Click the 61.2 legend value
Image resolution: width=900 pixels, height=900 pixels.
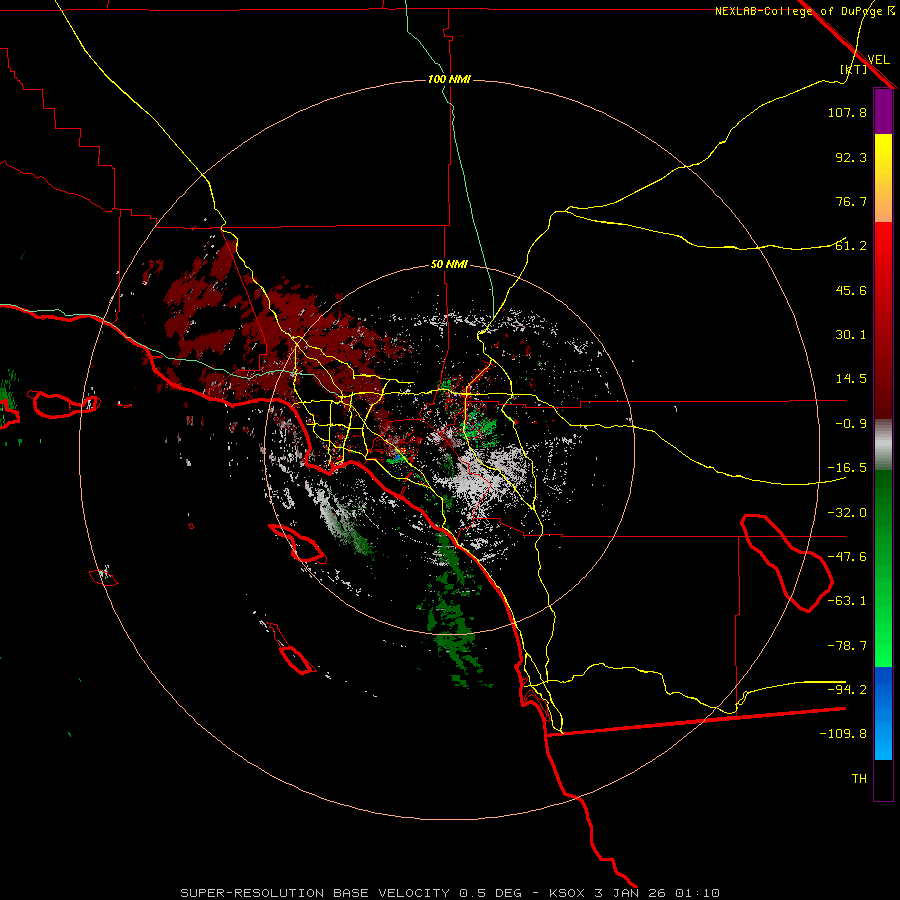(x=851, y=246)
